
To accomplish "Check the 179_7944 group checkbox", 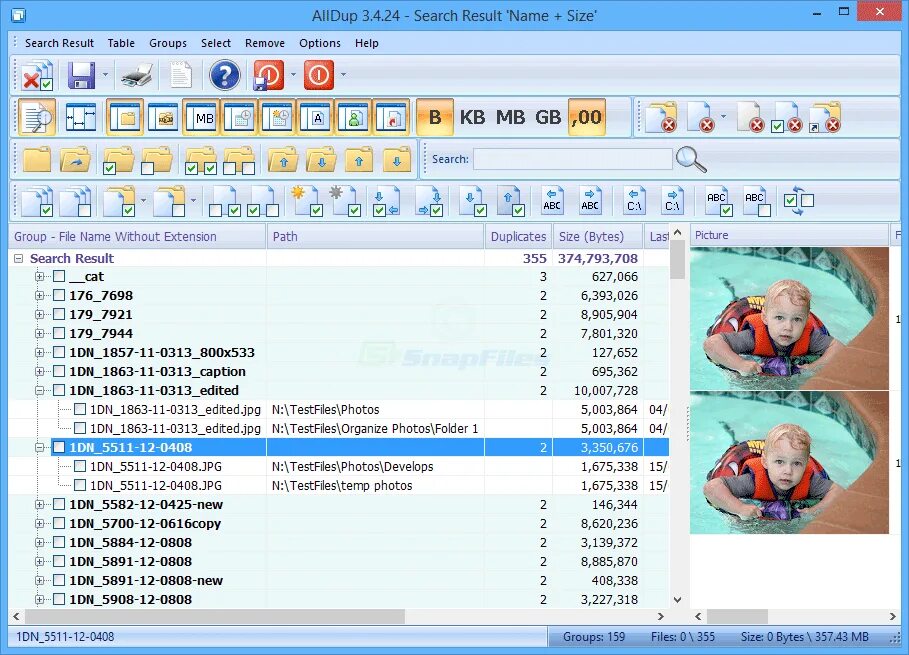I will point(59,333).
